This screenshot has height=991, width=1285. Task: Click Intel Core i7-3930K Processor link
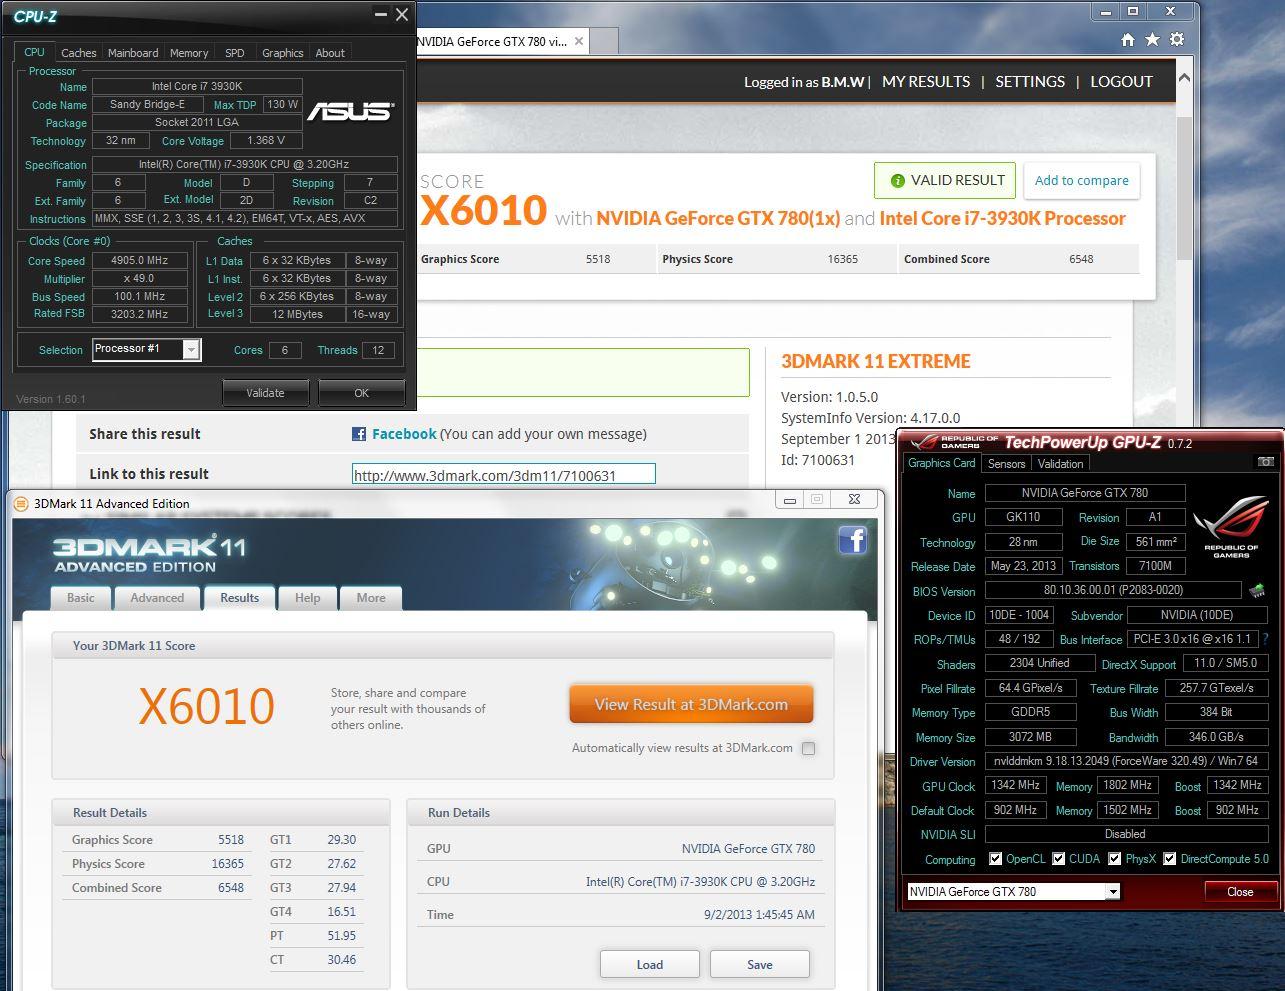(x=1003, y=218)
